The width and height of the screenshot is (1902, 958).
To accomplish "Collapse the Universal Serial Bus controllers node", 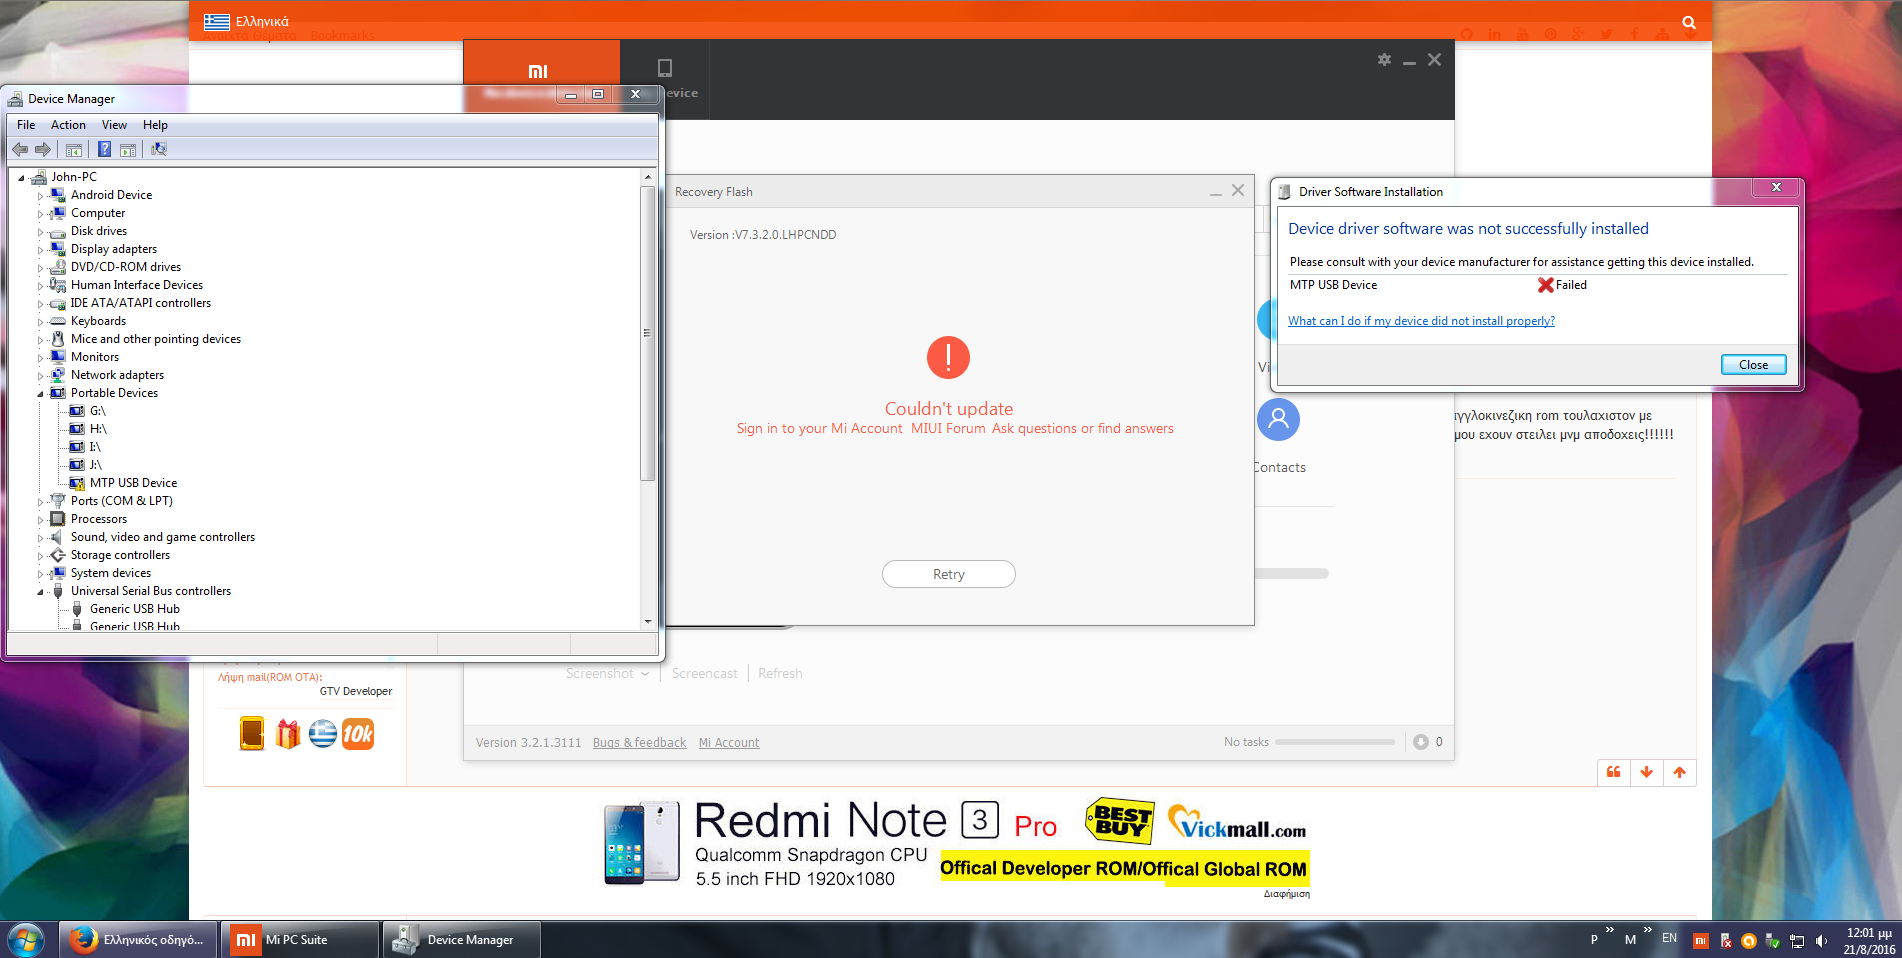I will (x=41, y=592).
